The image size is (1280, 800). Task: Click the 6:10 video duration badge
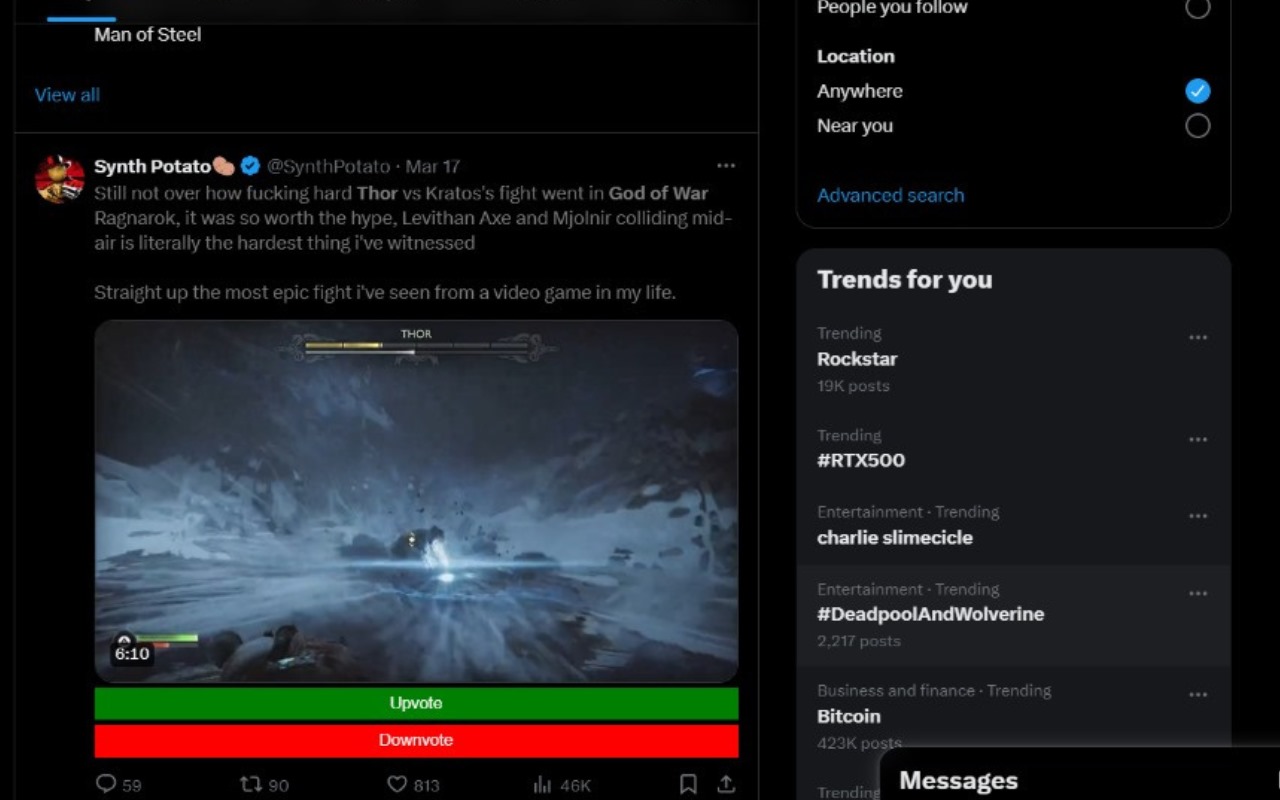click(x=132, y=654)
